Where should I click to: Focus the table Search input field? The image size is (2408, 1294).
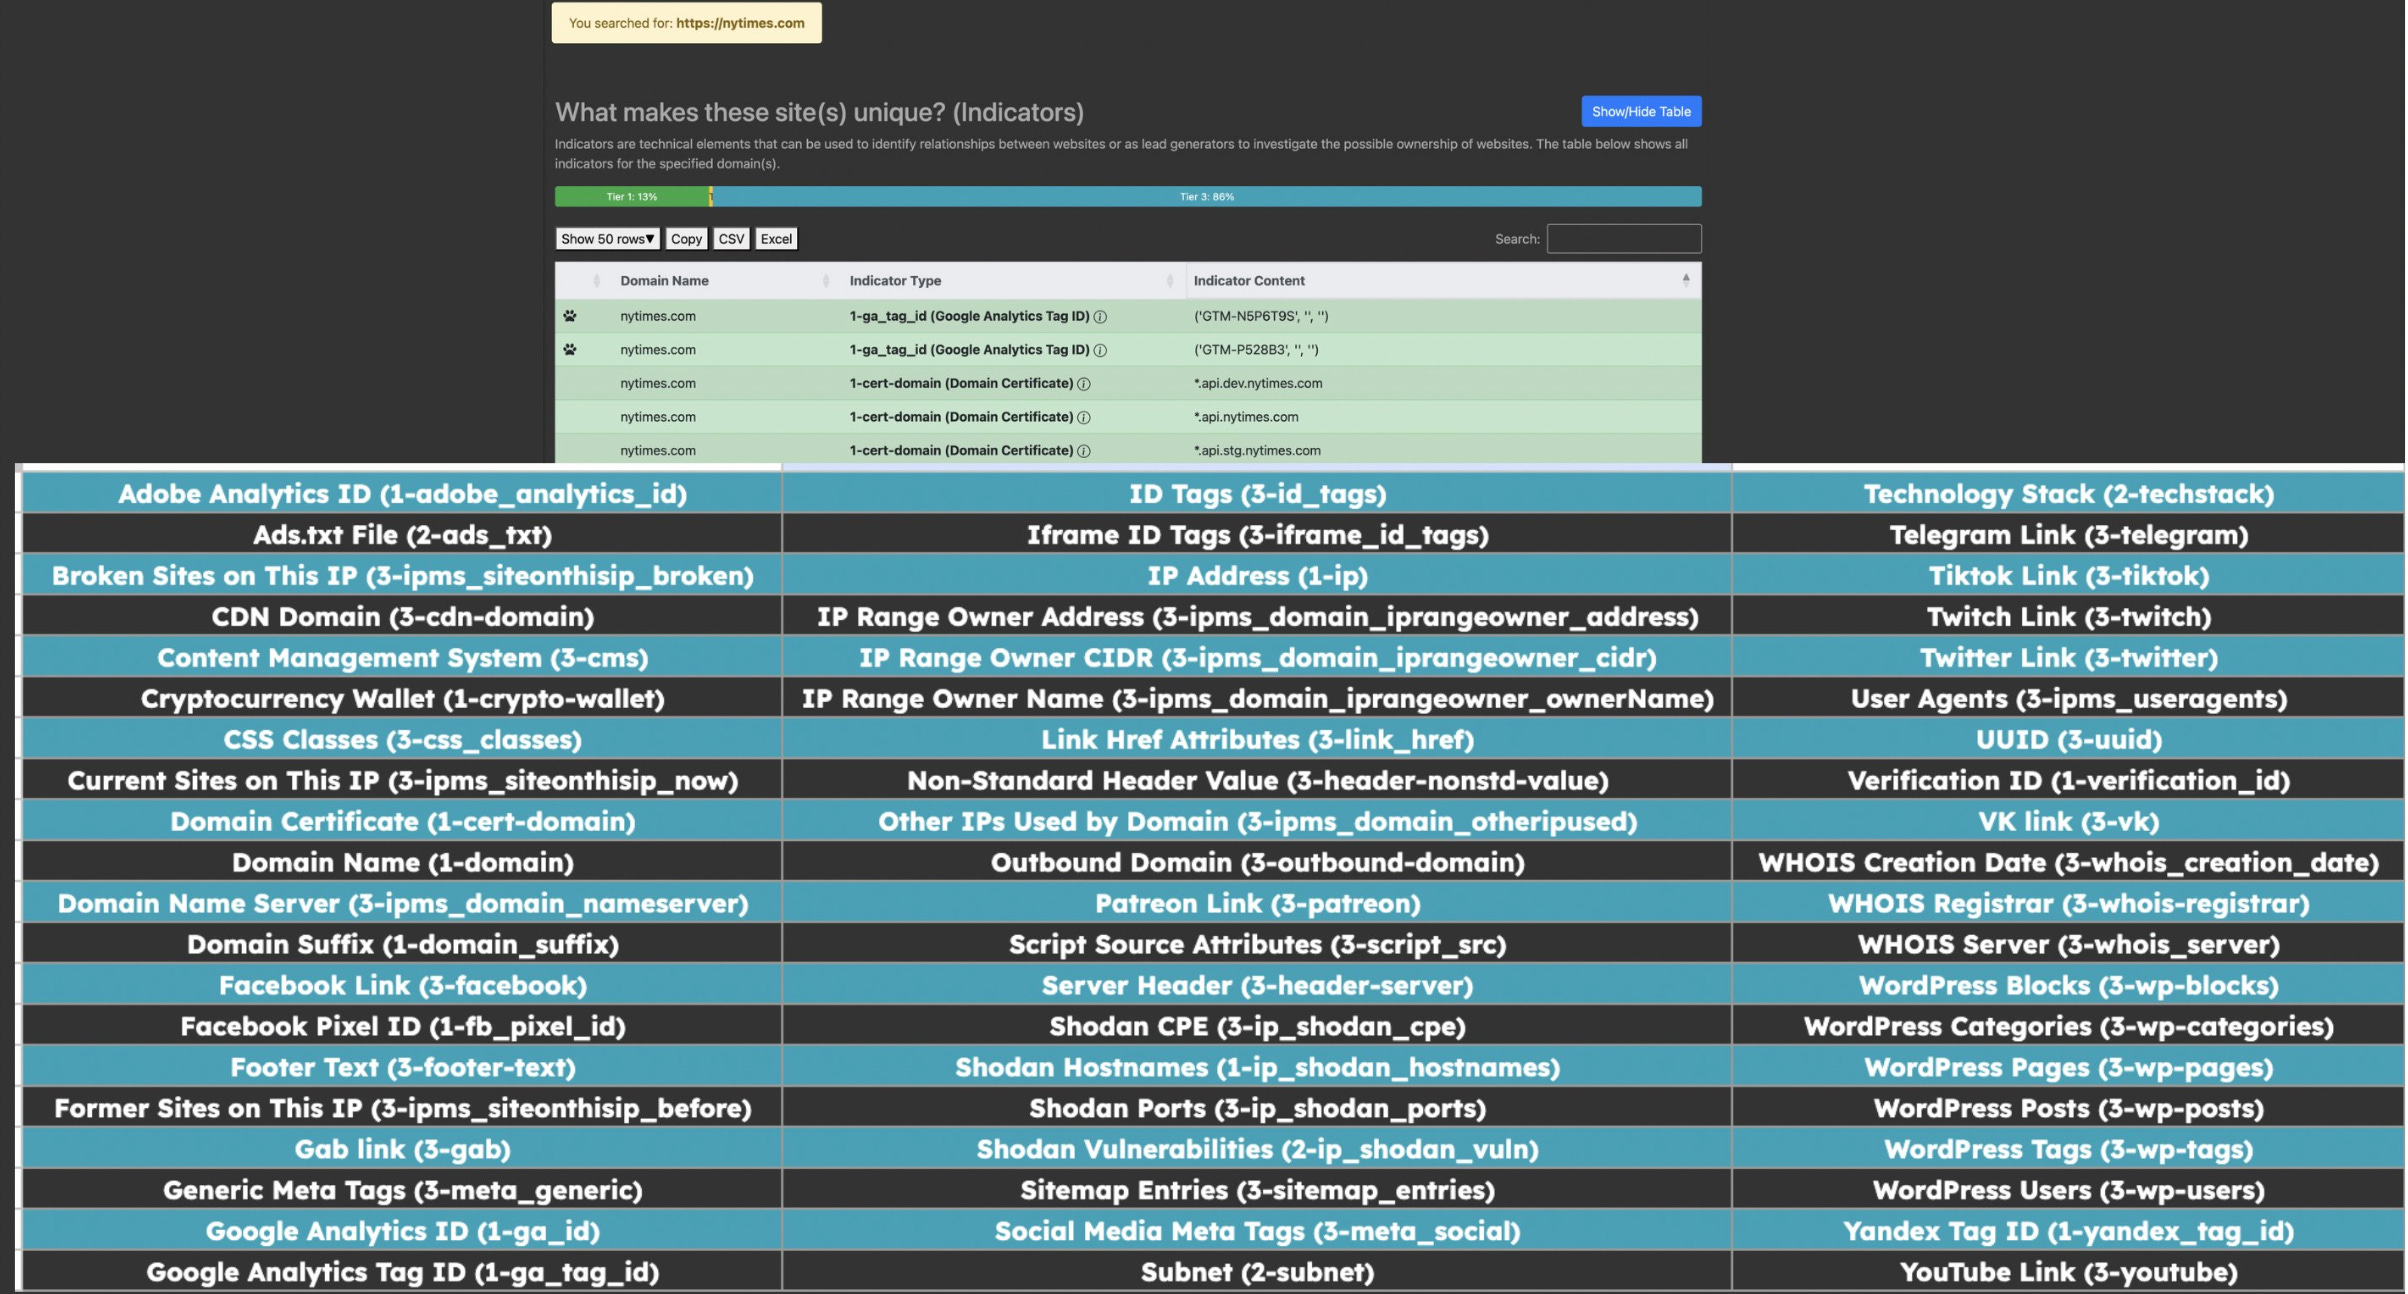click(x=1623, y=239)
